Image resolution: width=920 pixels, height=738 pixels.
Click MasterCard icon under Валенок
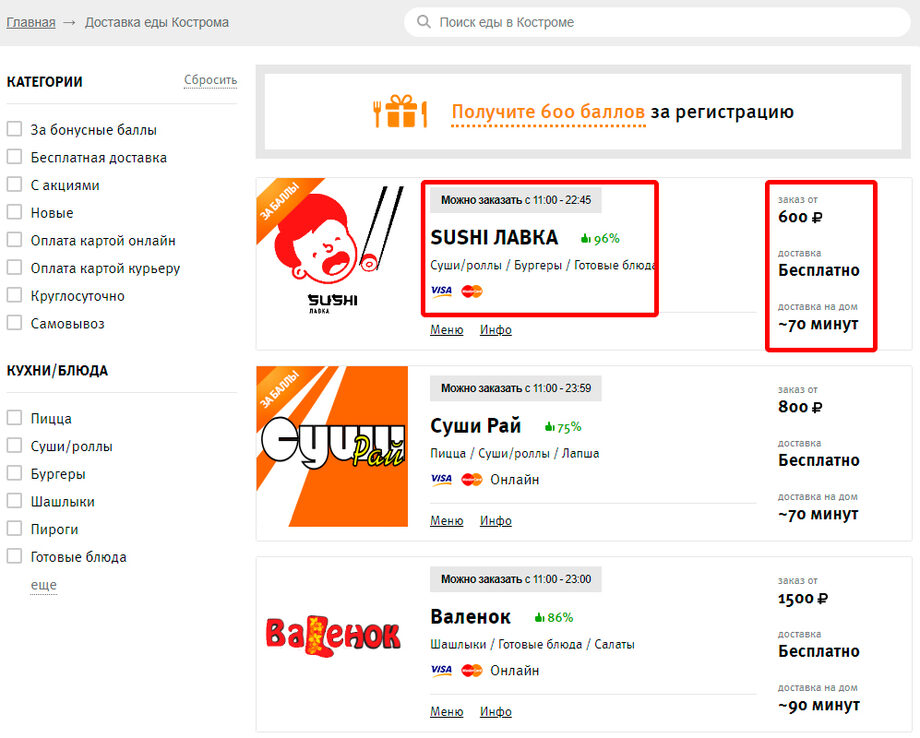click(x=472, y=670)
